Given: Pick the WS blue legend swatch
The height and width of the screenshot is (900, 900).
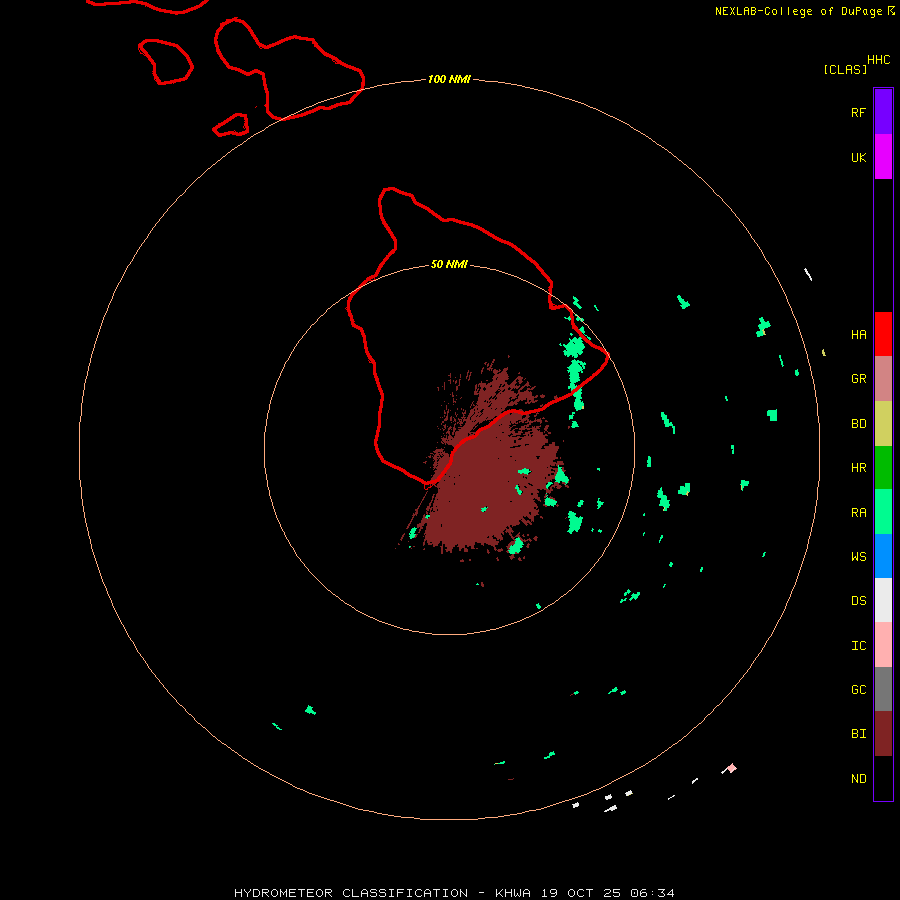Looking at the screenshot, I should (x=883, y=556).
